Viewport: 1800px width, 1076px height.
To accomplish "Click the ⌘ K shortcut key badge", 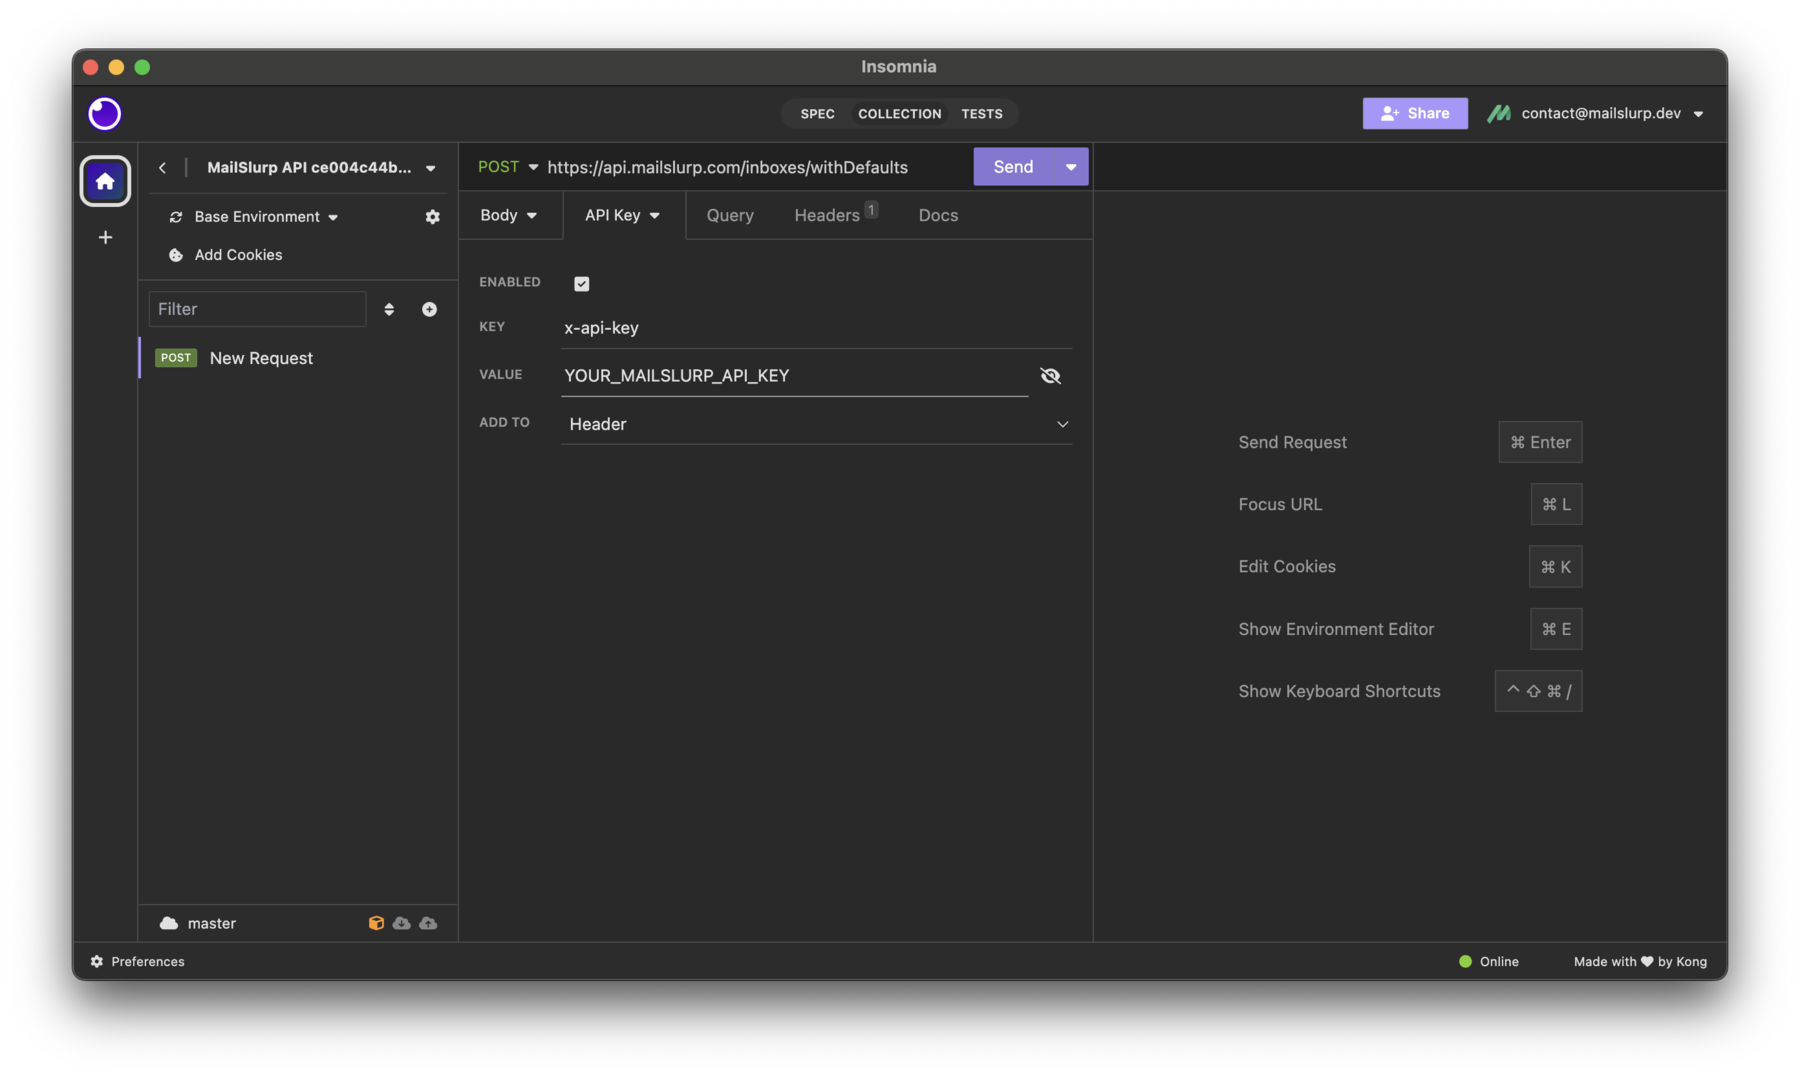I will click(x=1555, y=567).
